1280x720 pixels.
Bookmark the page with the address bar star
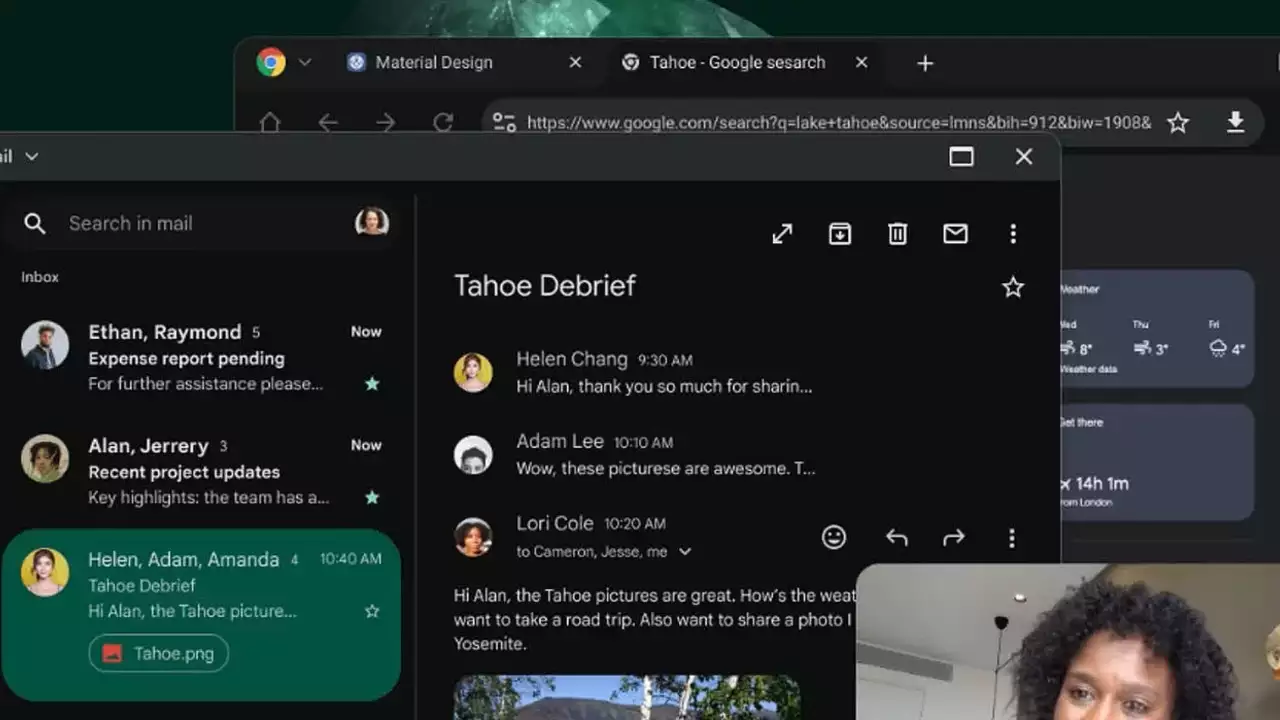[x=1178, y=122]
